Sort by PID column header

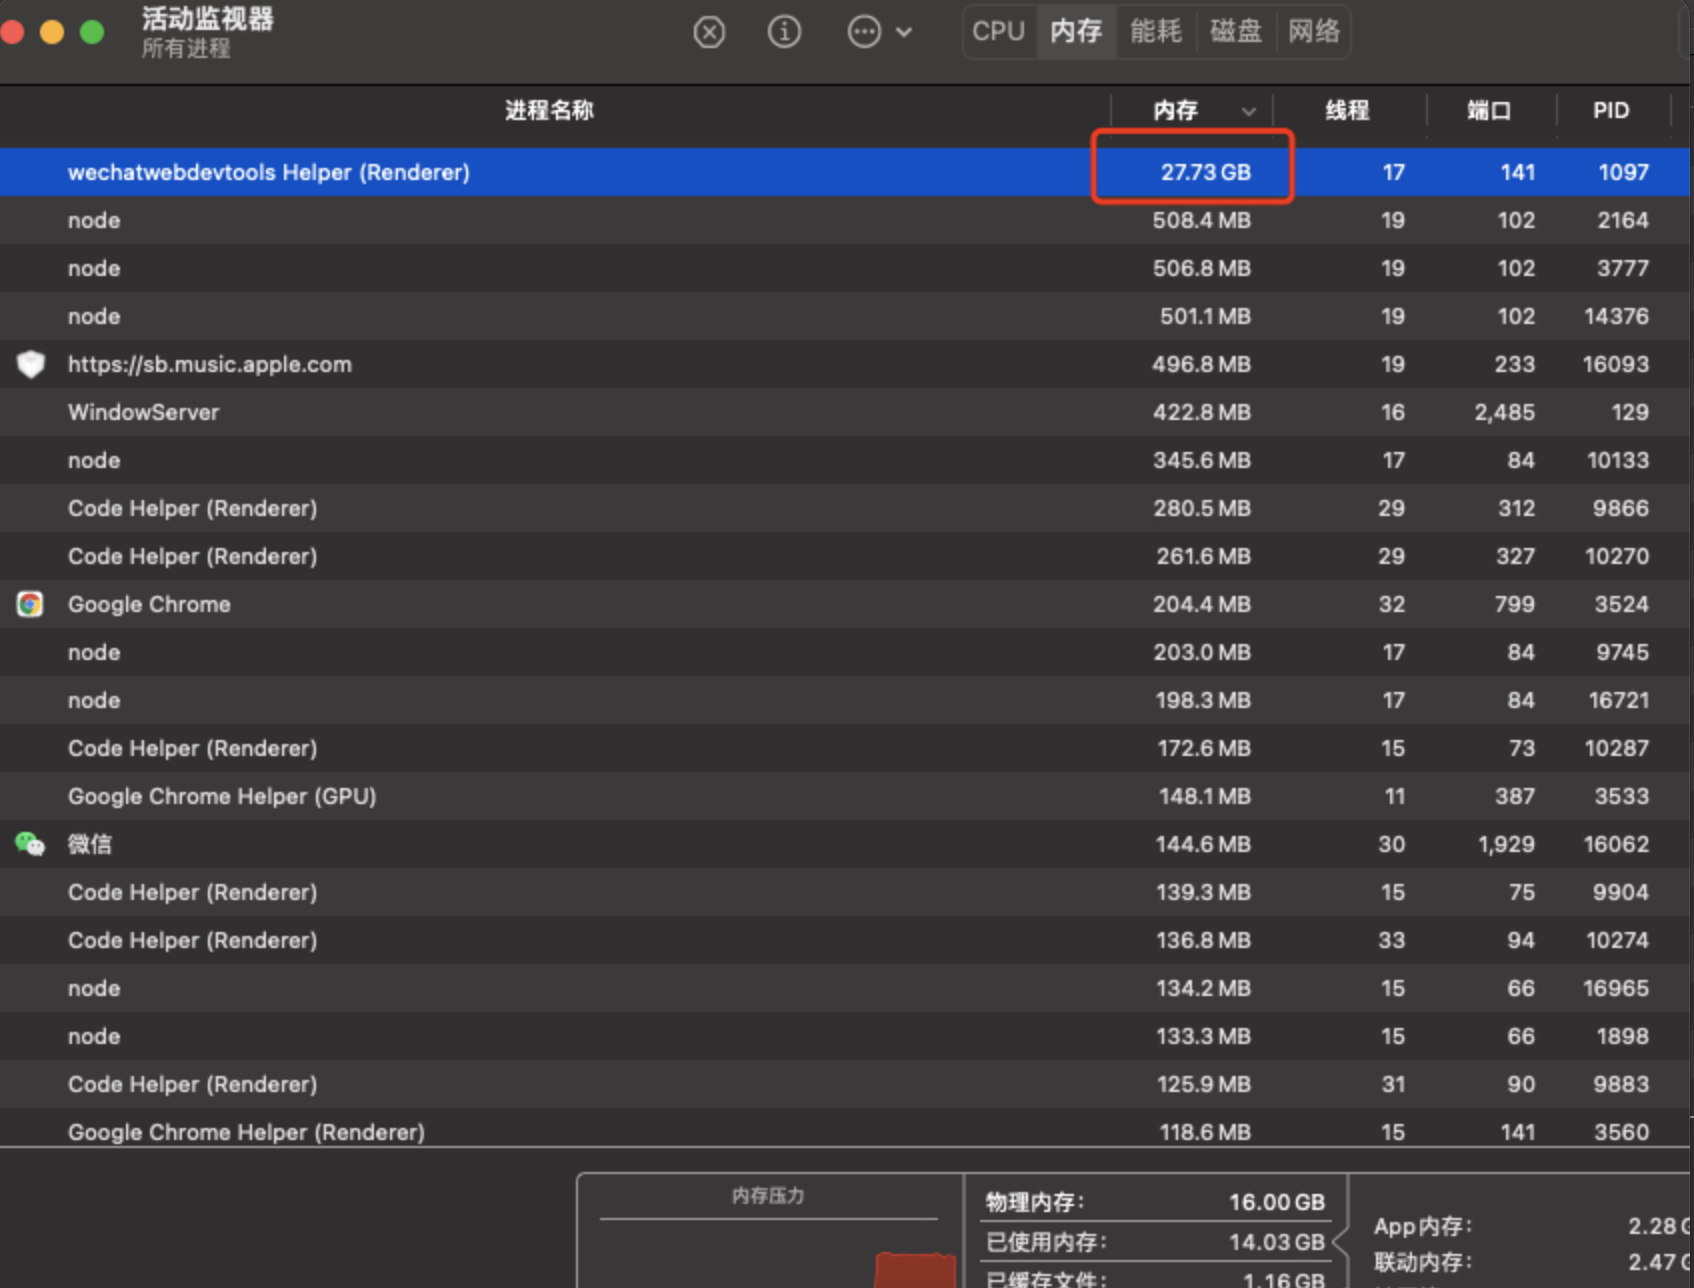point(1611,110)
